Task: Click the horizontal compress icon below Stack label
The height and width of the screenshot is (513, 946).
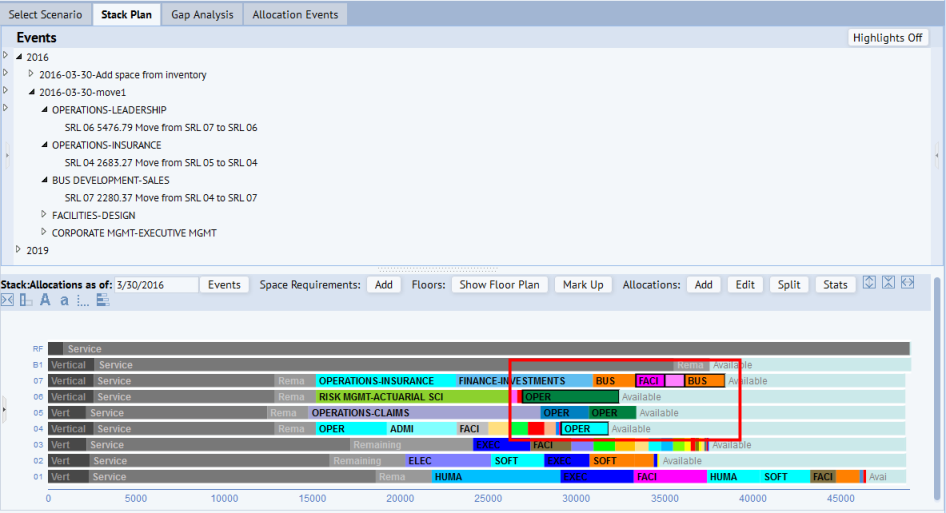Action: point(7,300)
